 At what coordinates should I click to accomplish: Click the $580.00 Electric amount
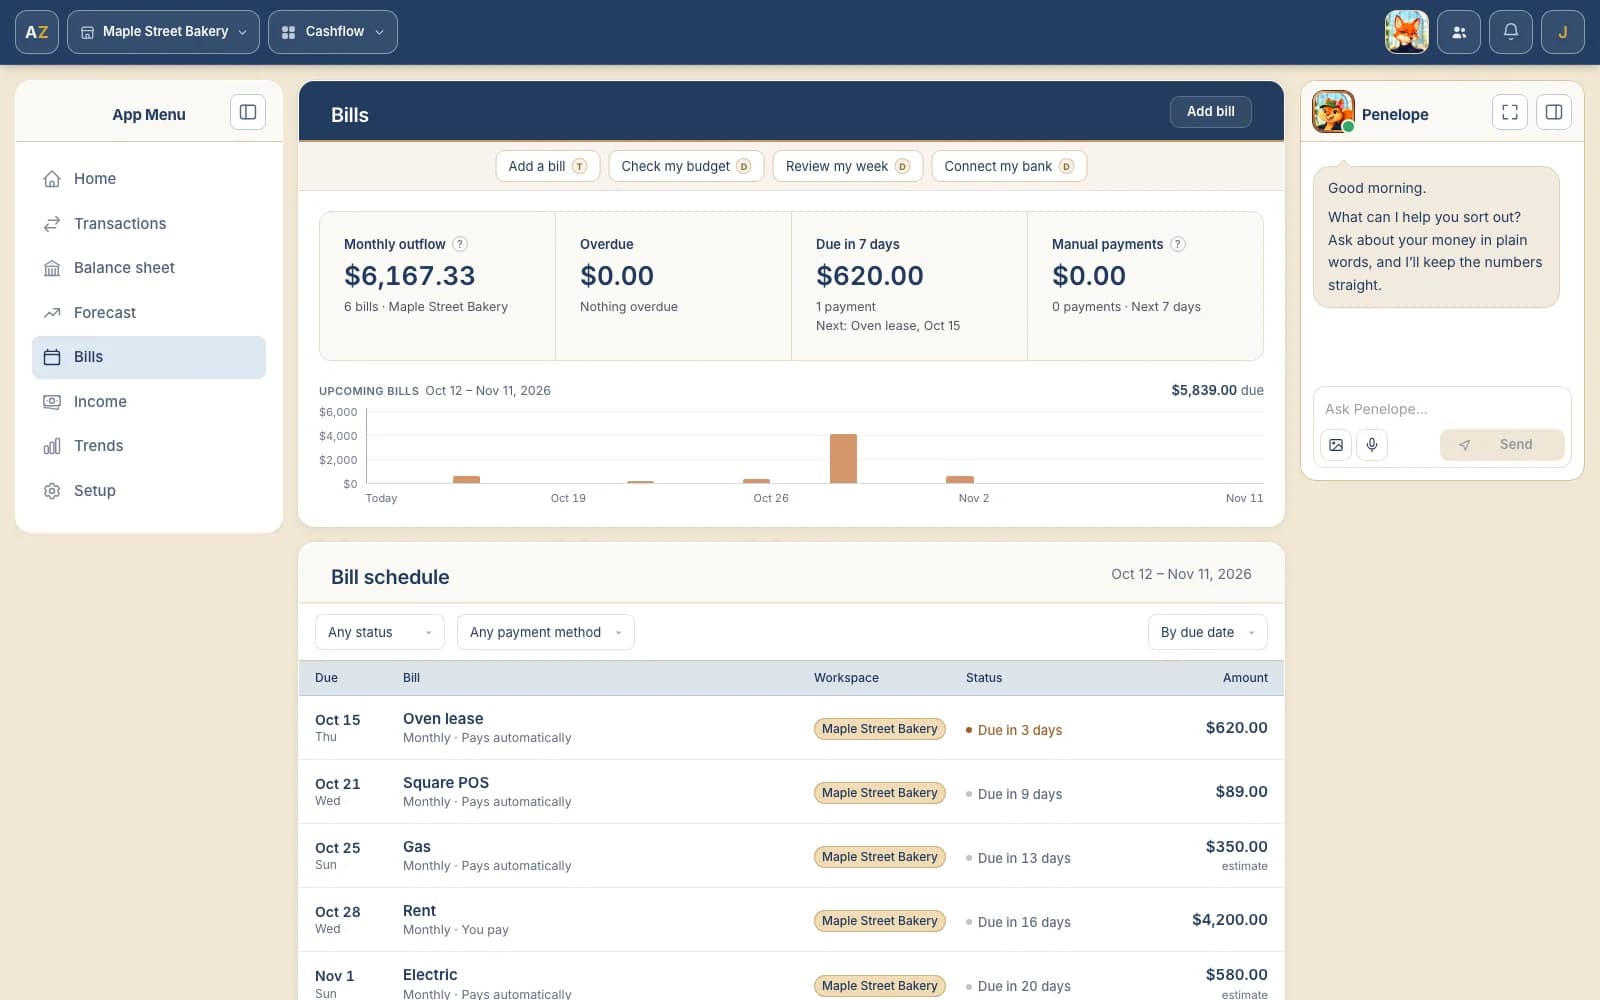coord(1236,975)
